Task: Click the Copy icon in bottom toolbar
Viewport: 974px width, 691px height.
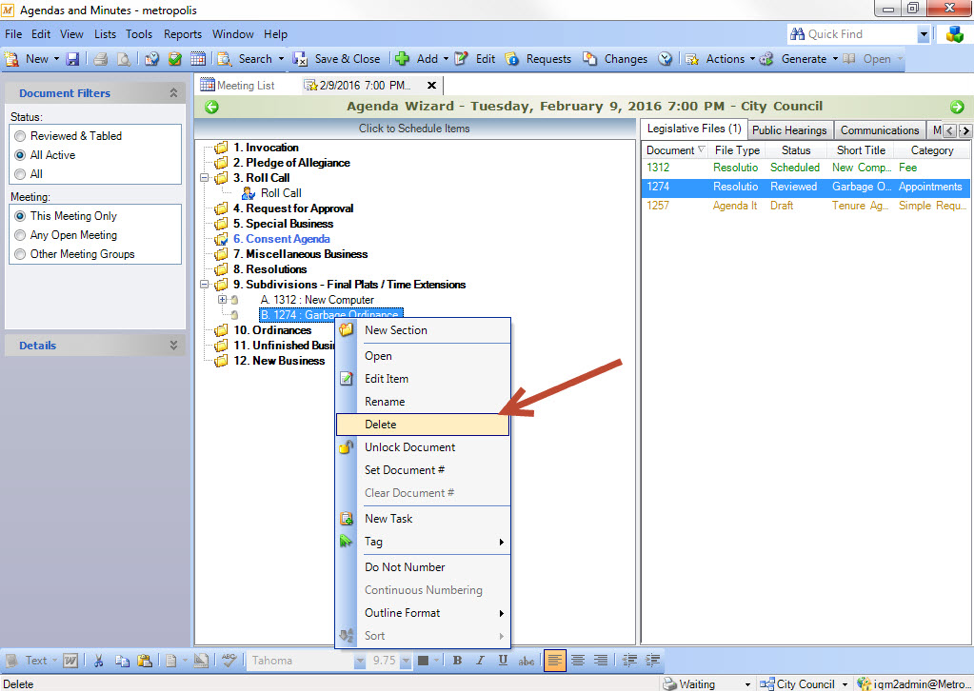Action: coord(122,661)
